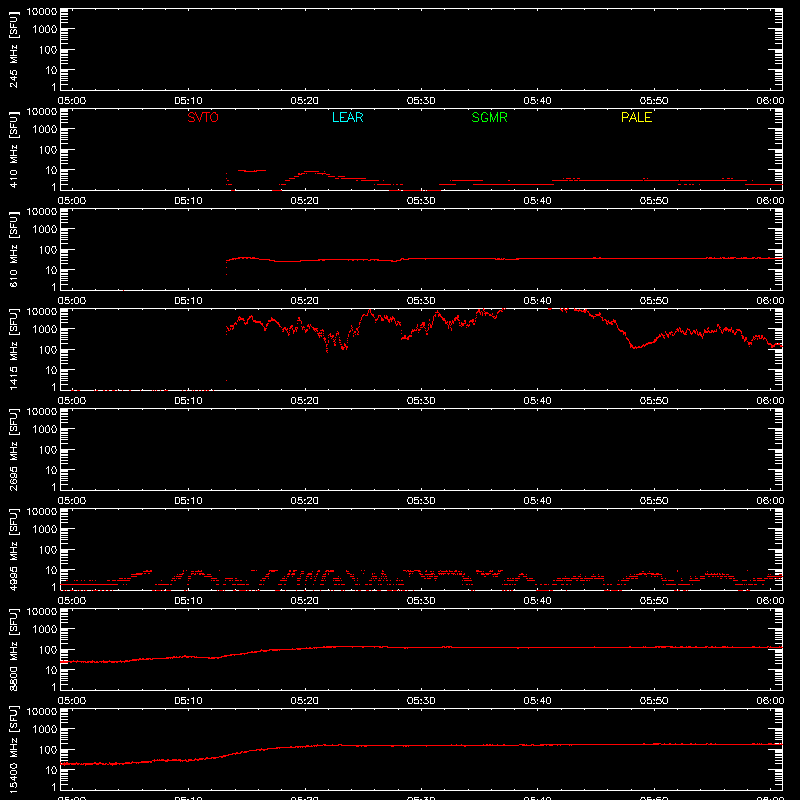Click 05:20 tick label under 610 MHz panel
Viewport: 800px width, 800px height.
click(x=305, y=301)
